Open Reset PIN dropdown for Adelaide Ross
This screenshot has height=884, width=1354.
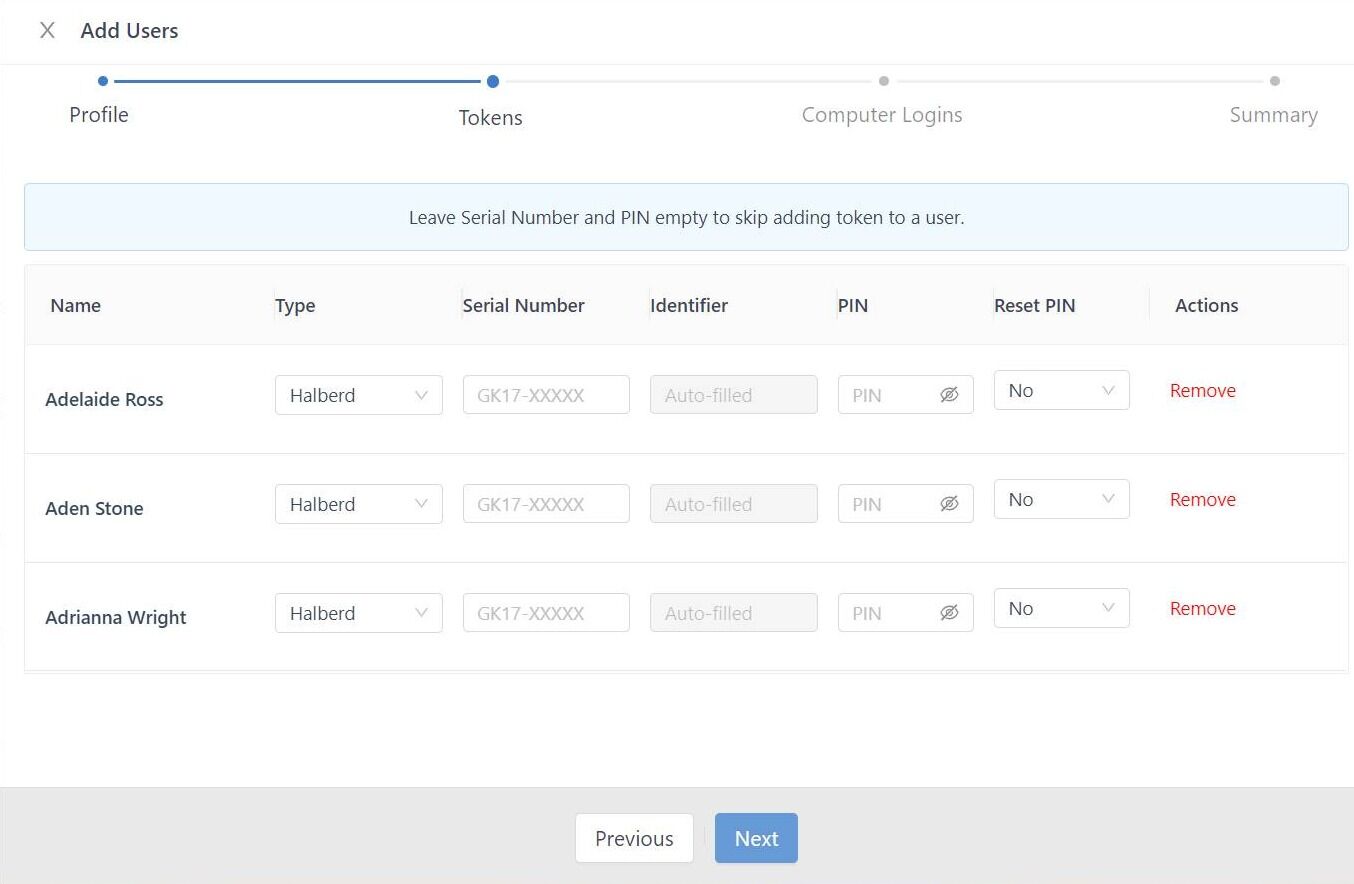tap(1062, 390)
